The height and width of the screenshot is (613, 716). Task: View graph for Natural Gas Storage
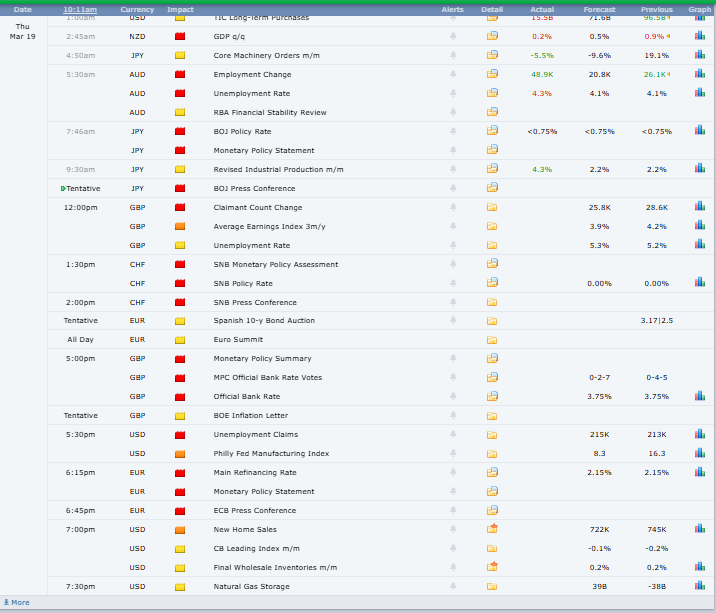tap(700, 586)
